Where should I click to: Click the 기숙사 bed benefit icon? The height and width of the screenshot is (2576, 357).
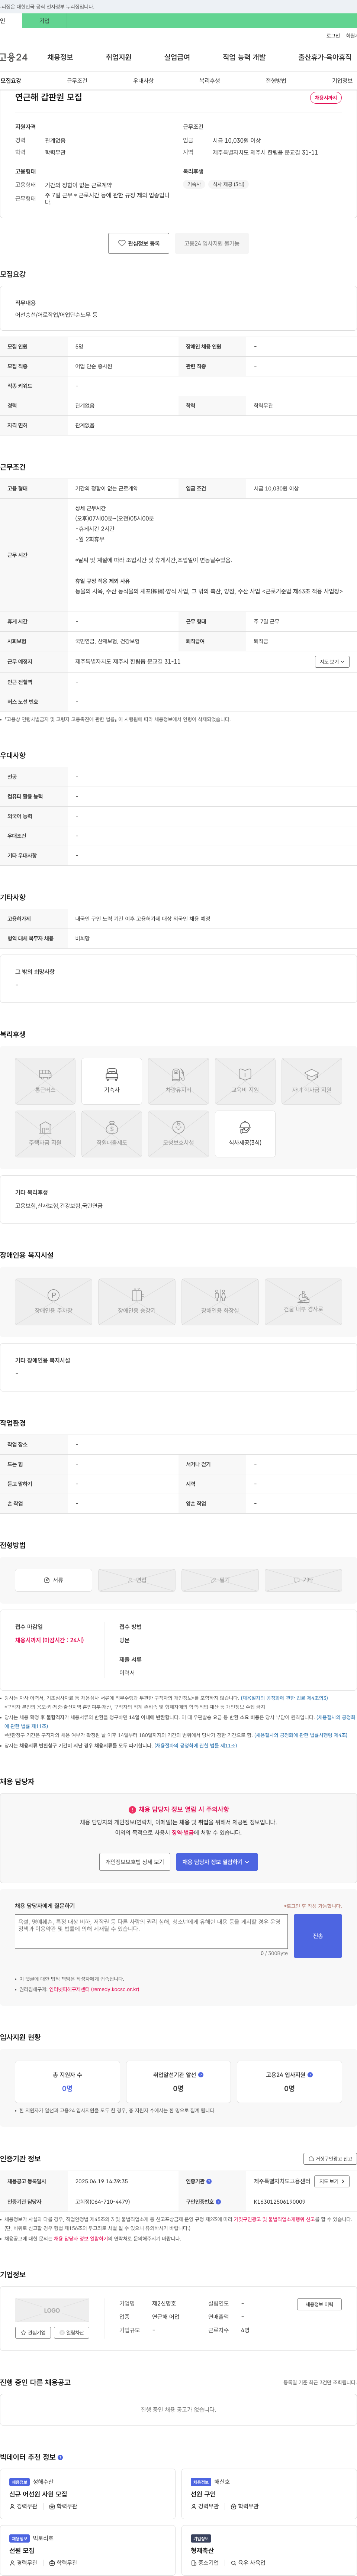[x=112, y=1081]
